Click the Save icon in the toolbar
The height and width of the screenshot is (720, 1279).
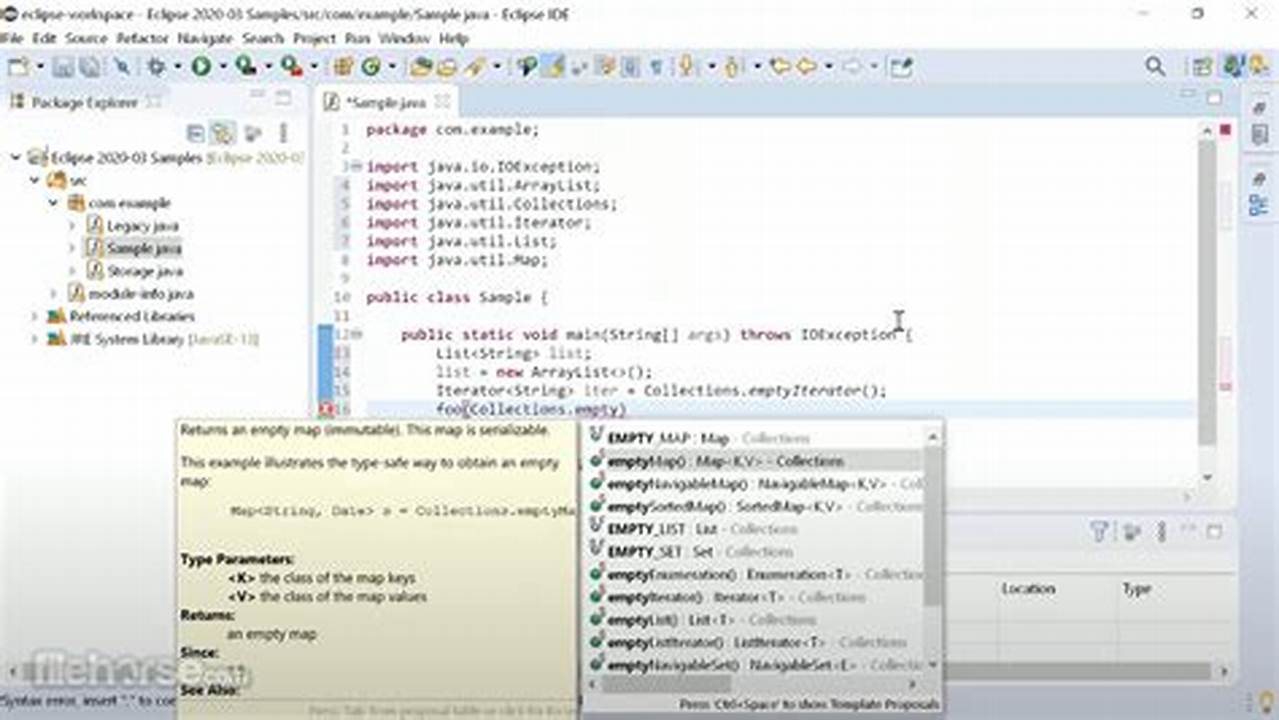point(62,66)
